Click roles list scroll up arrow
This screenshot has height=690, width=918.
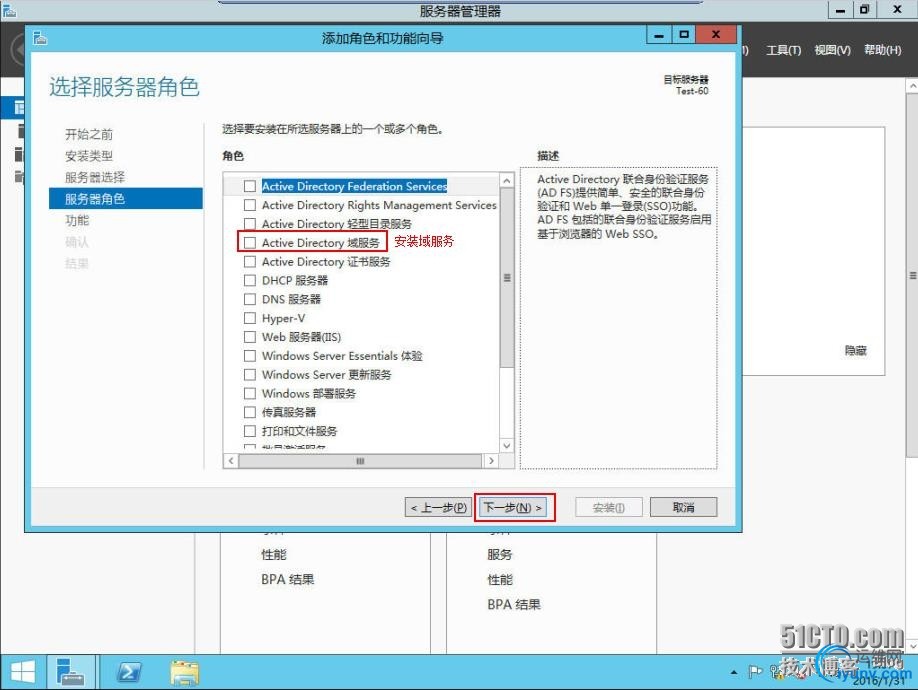tap(507, 180)
